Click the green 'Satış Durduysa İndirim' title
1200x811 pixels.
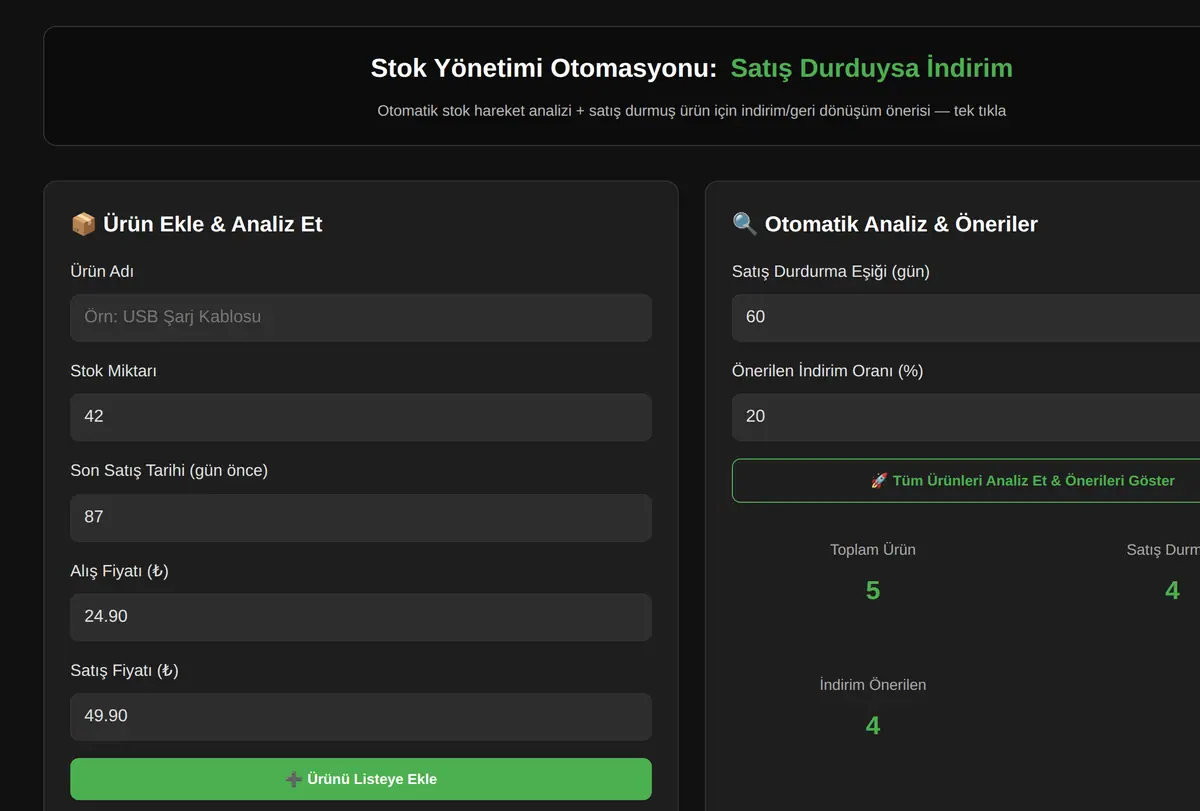coord(872,68)
